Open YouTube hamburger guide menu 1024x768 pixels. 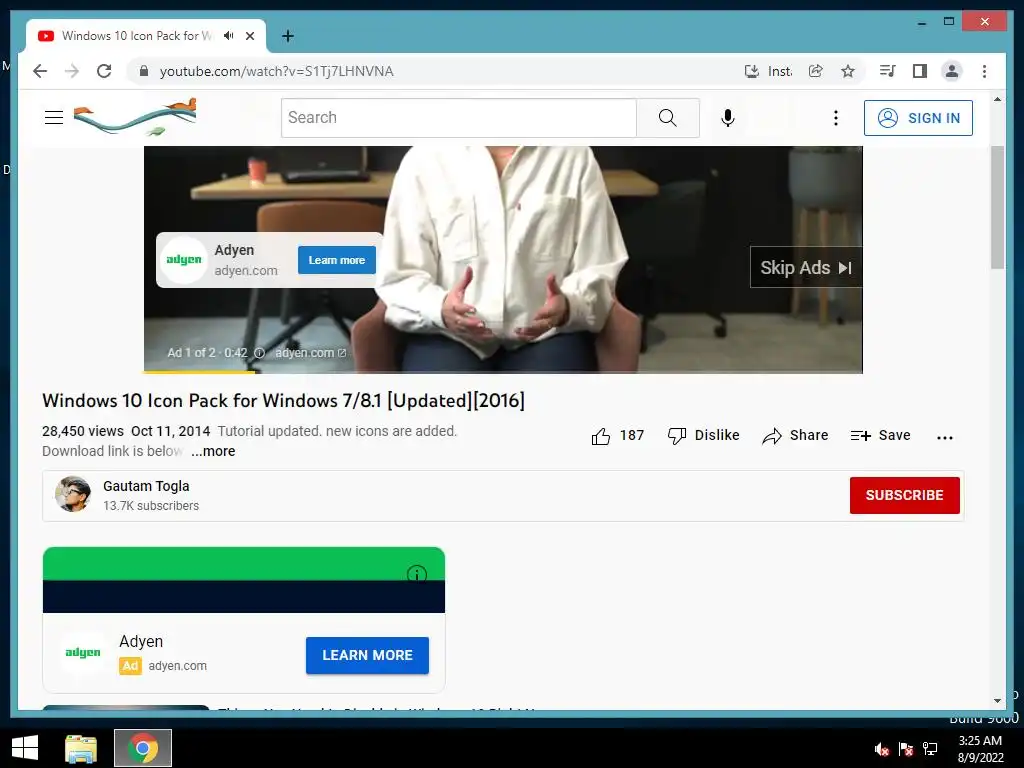pyautogui.click(x=54, y=118)
